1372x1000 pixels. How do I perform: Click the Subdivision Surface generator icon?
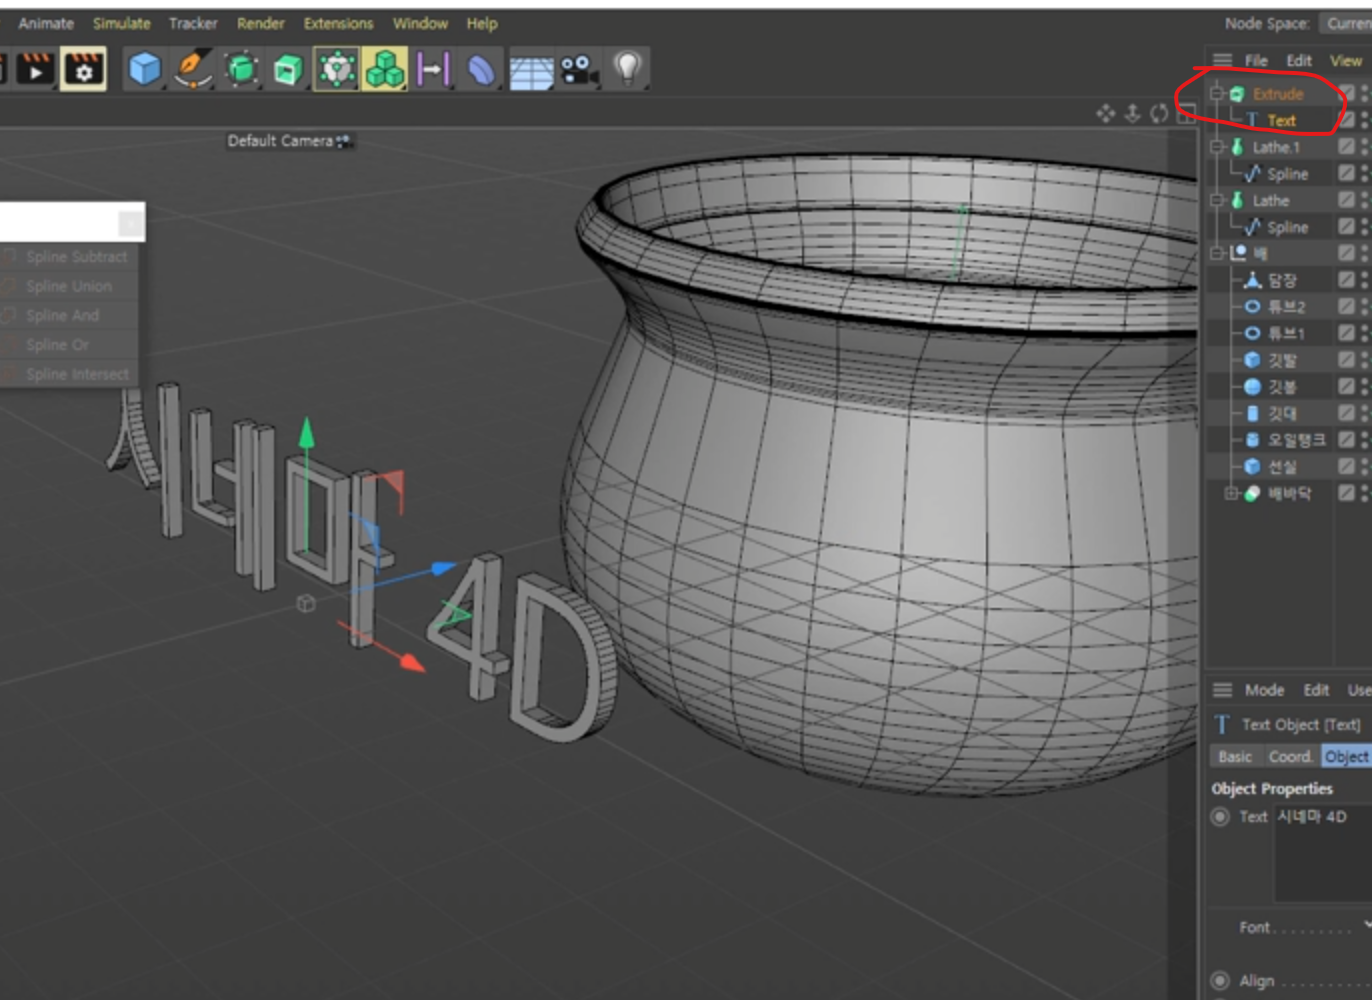coord(241,69)
